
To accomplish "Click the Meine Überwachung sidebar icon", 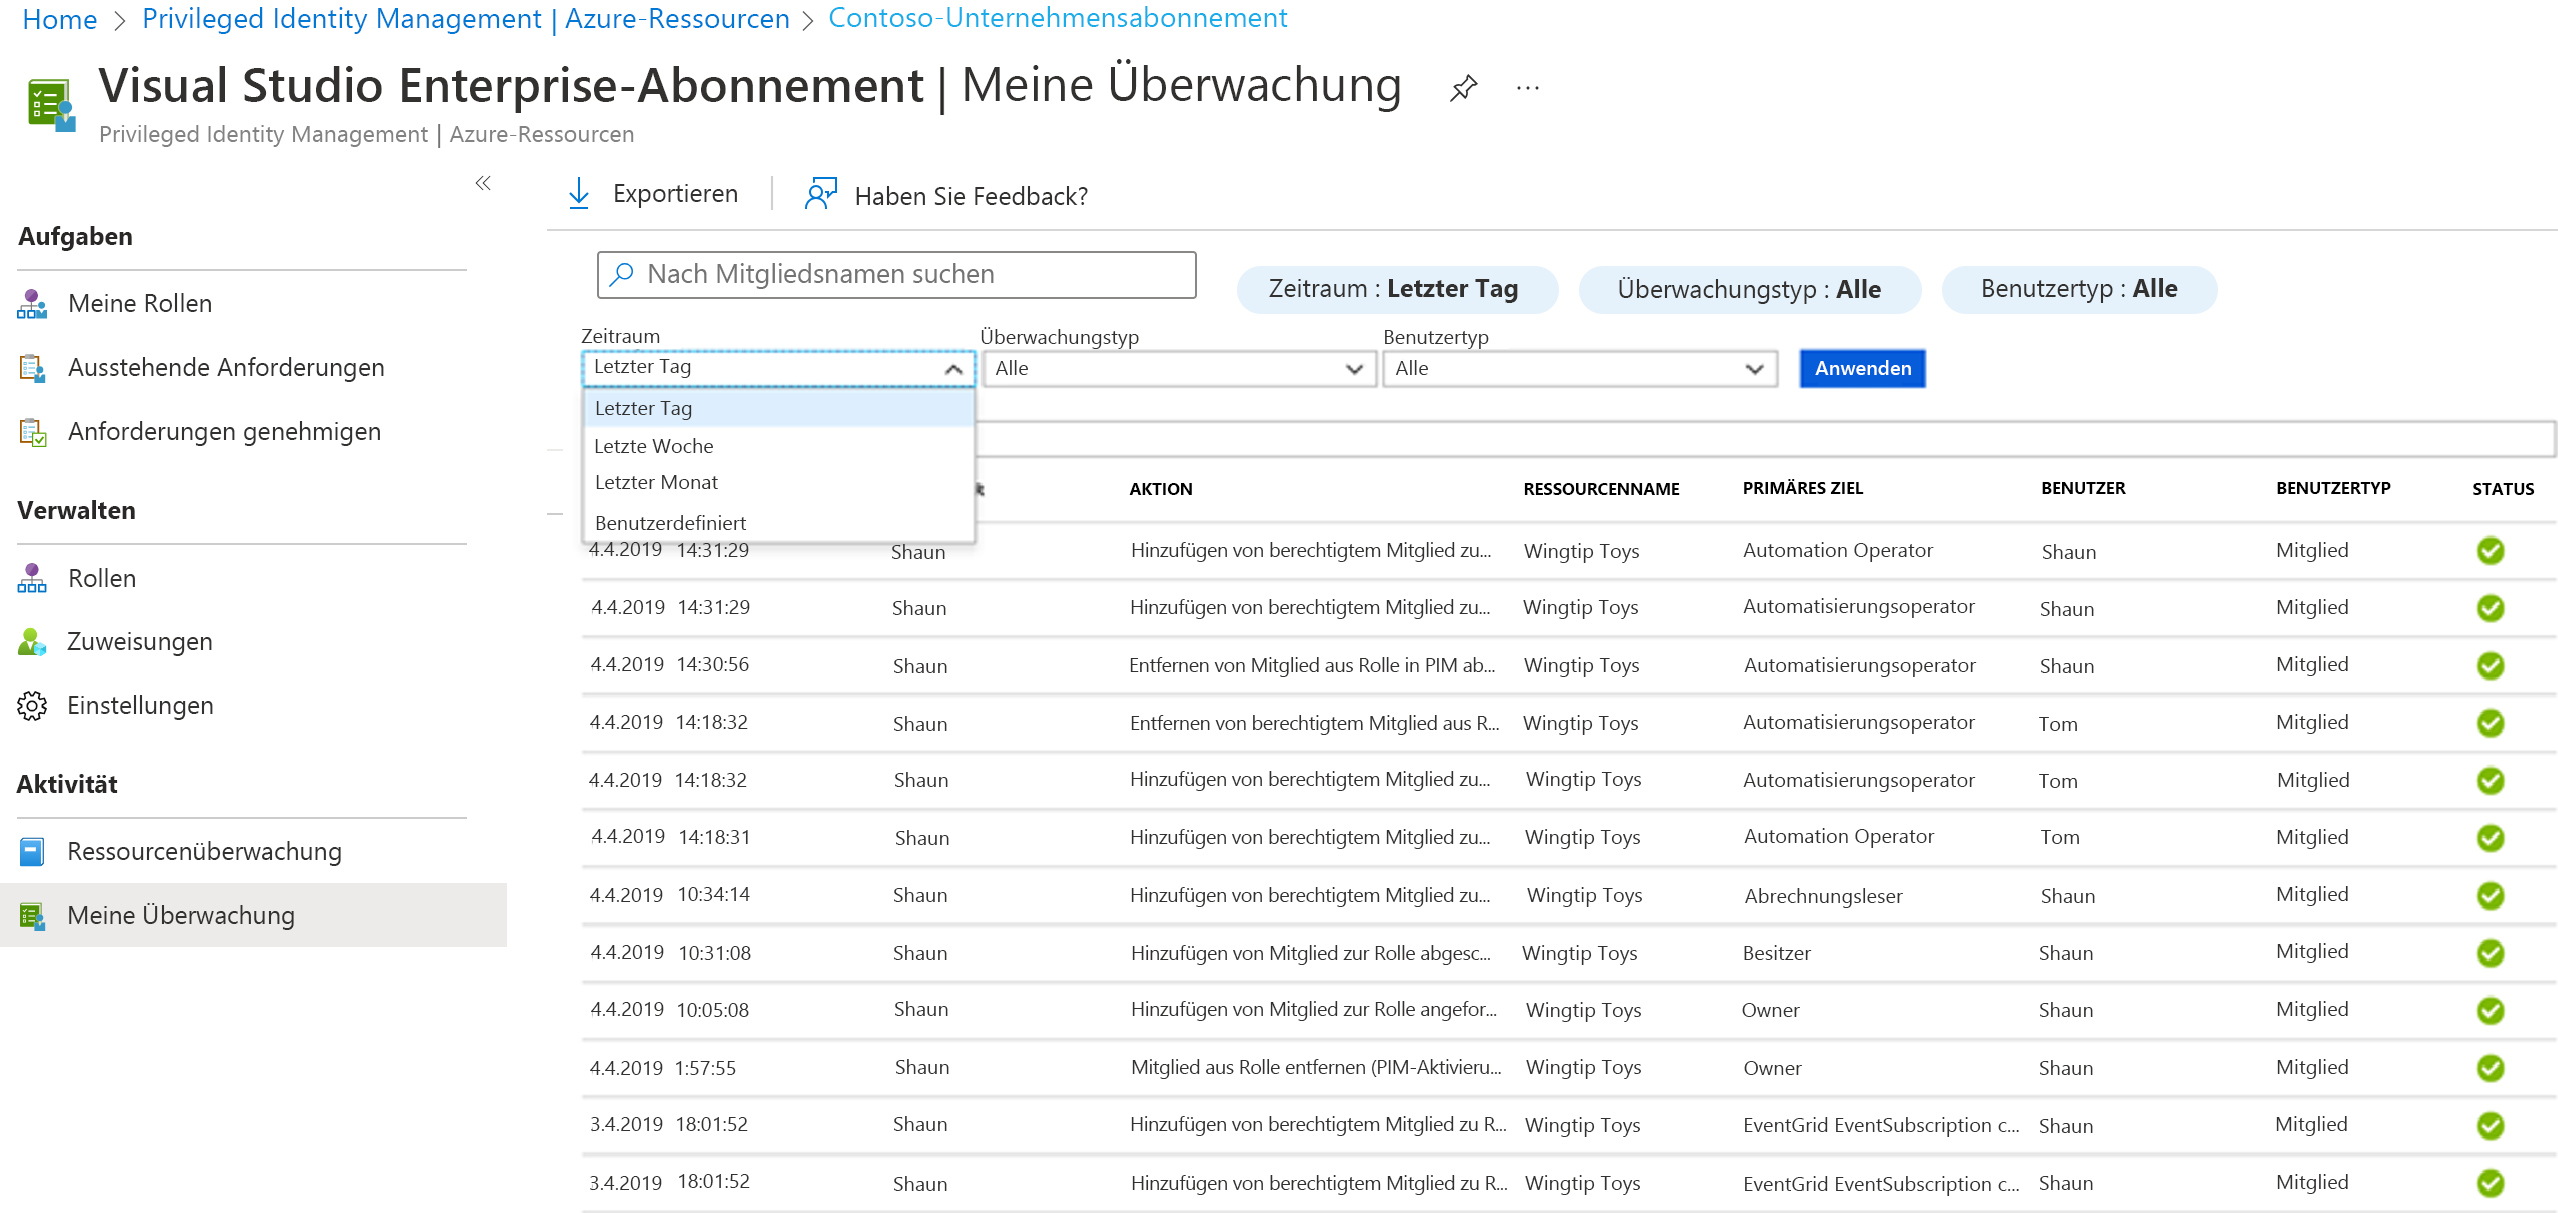I will pyautogui.click(x=32, y=916).
